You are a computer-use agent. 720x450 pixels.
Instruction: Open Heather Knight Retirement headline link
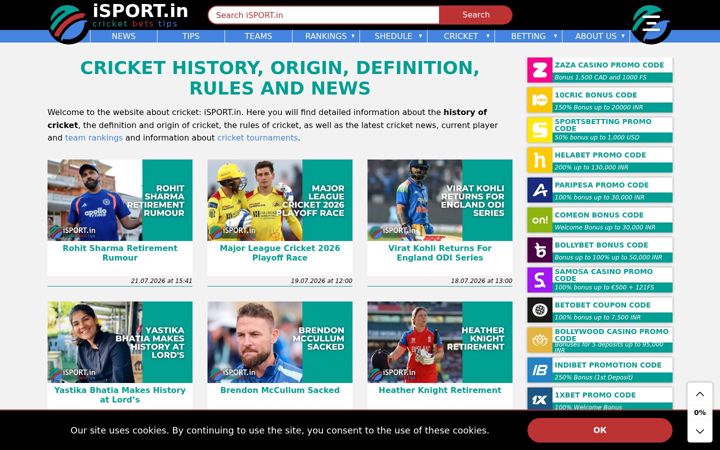pyautogui.click(x=440, y=390)
